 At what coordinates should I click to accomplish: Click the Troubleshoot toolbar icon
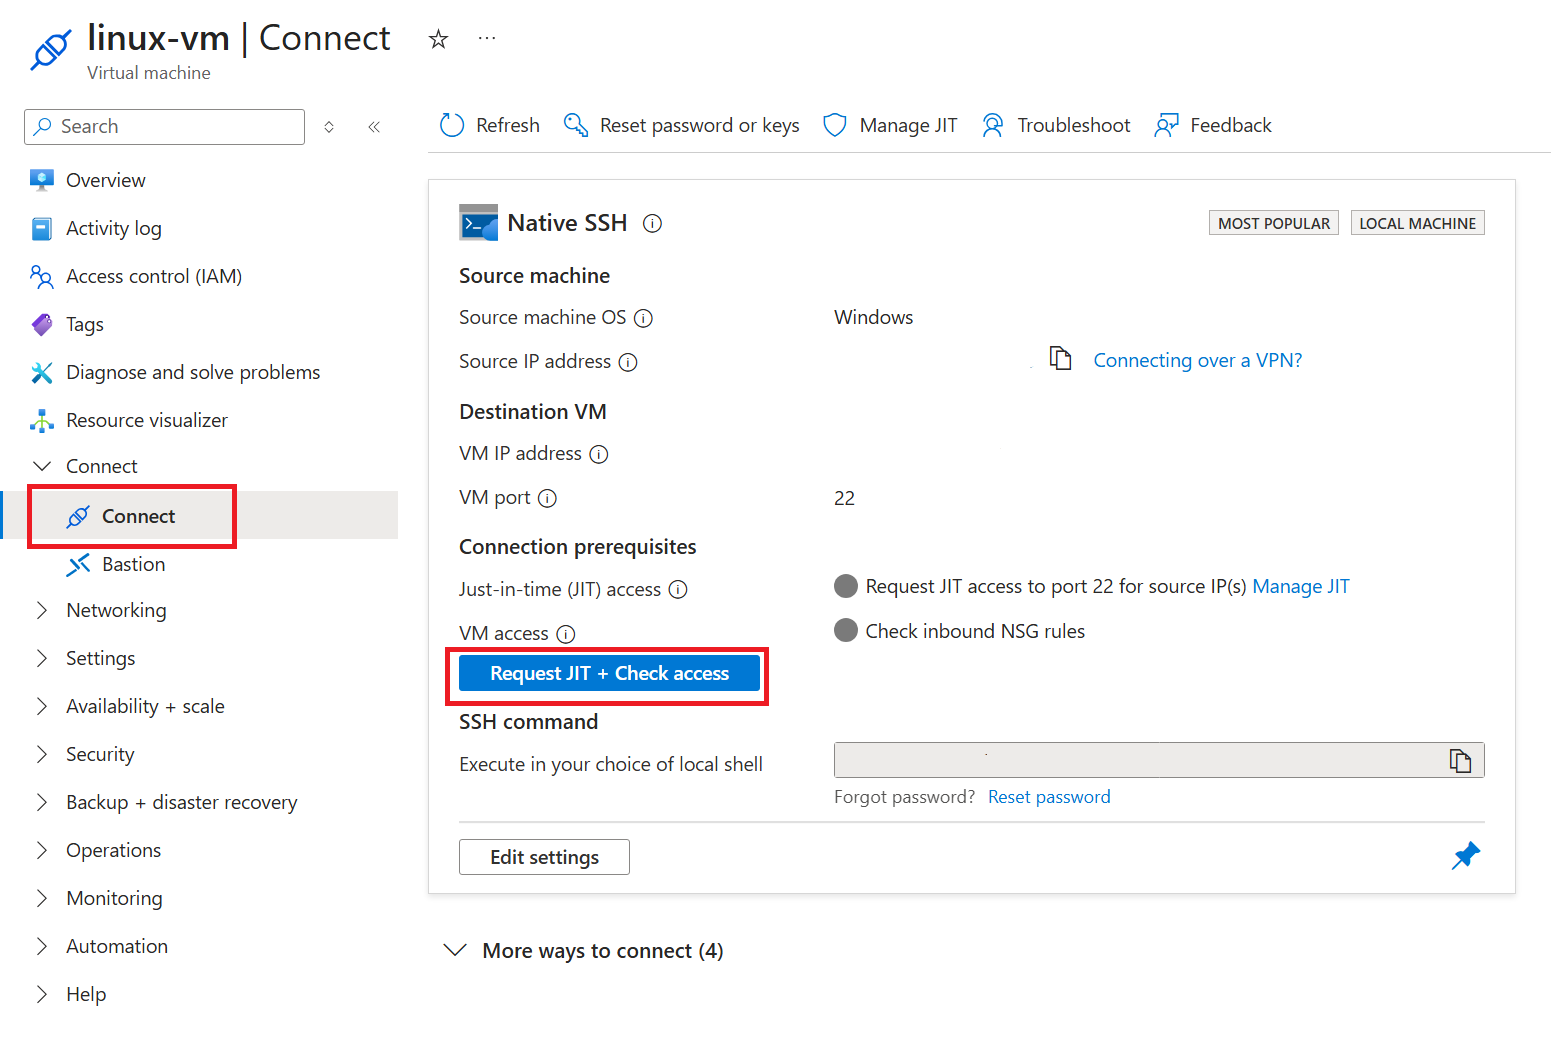[x=992, y=124]
